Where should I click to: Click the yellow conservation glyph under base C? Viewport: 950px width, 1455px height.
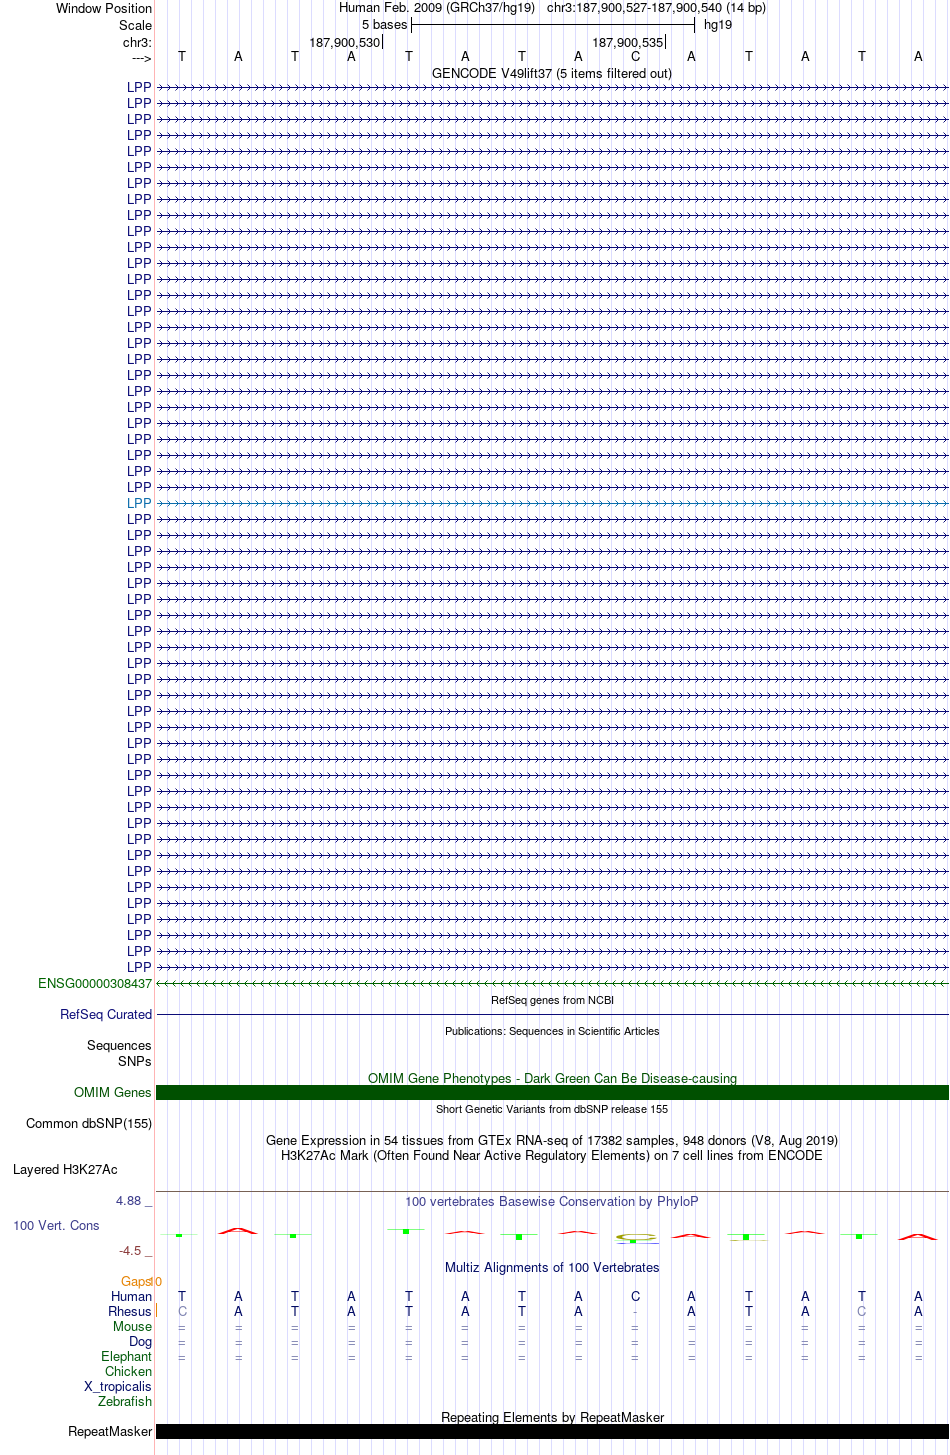point(636,1238)
